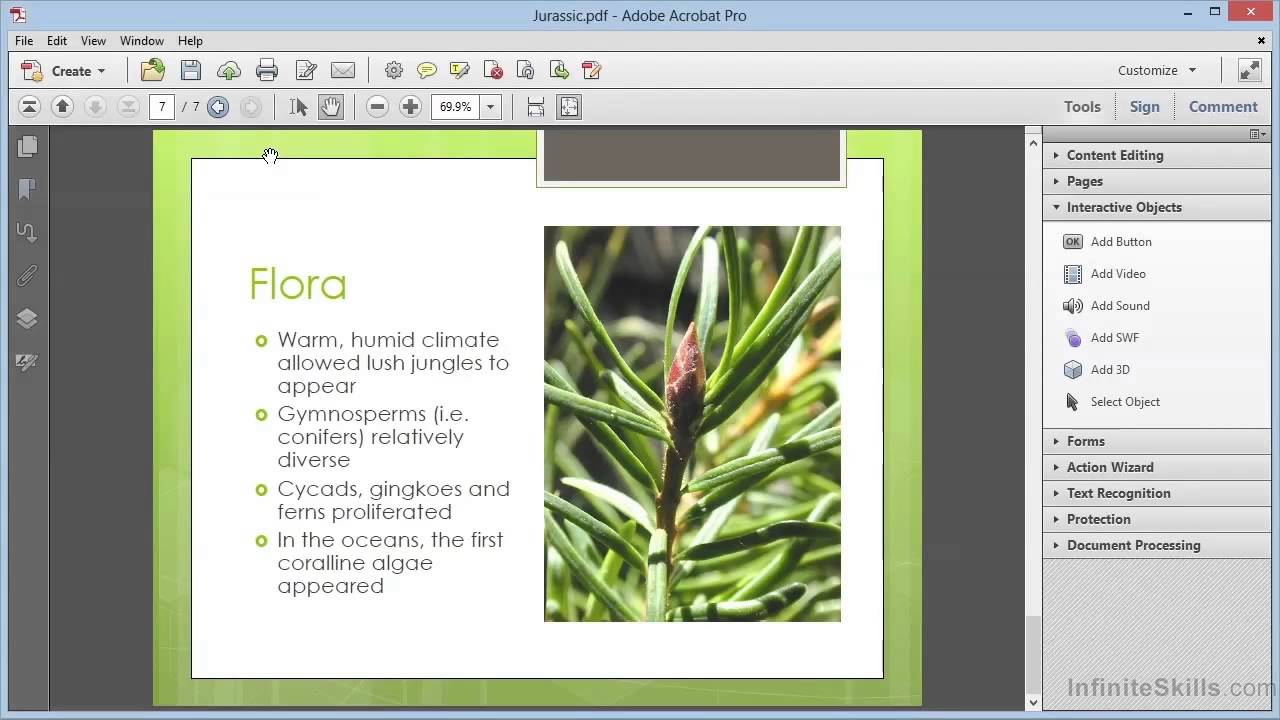Print the document using the printer icon

(x=267, y=70)
